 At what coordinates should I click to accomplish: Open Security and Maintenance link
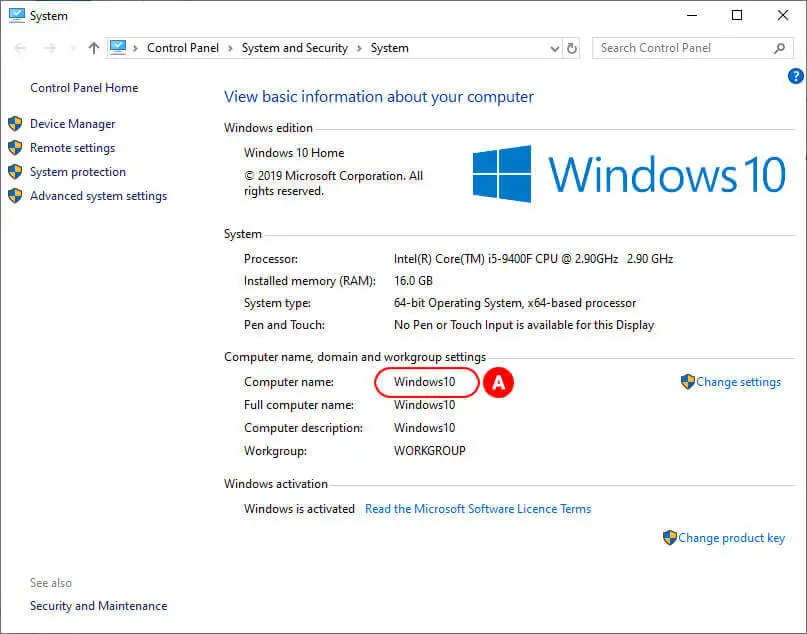tap(98, 606)
